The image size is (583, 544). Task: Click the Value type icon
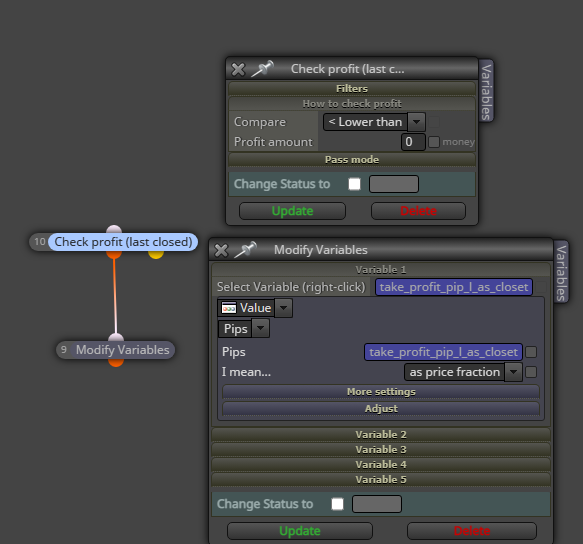tap(229, 308)
